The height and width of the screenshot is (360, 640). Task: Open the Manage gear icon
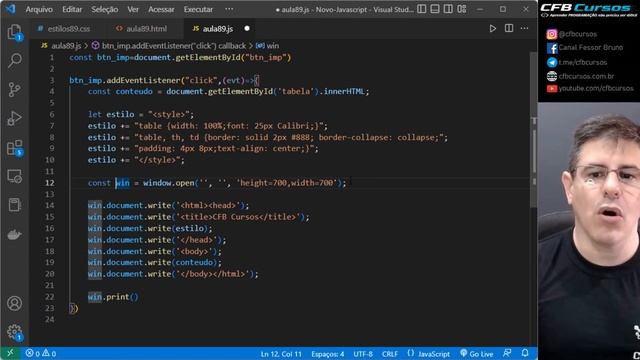[x=14, y=332]
